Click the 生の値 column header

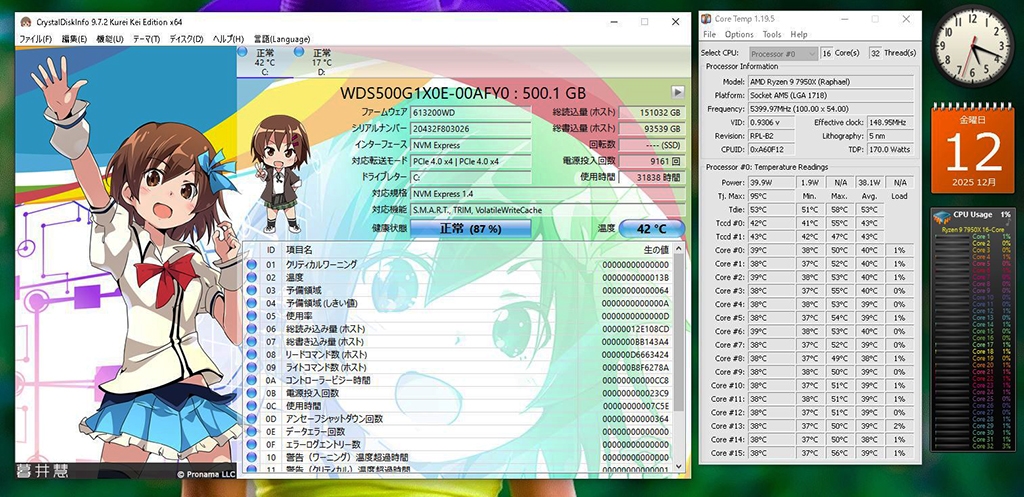tap(655, 249)
